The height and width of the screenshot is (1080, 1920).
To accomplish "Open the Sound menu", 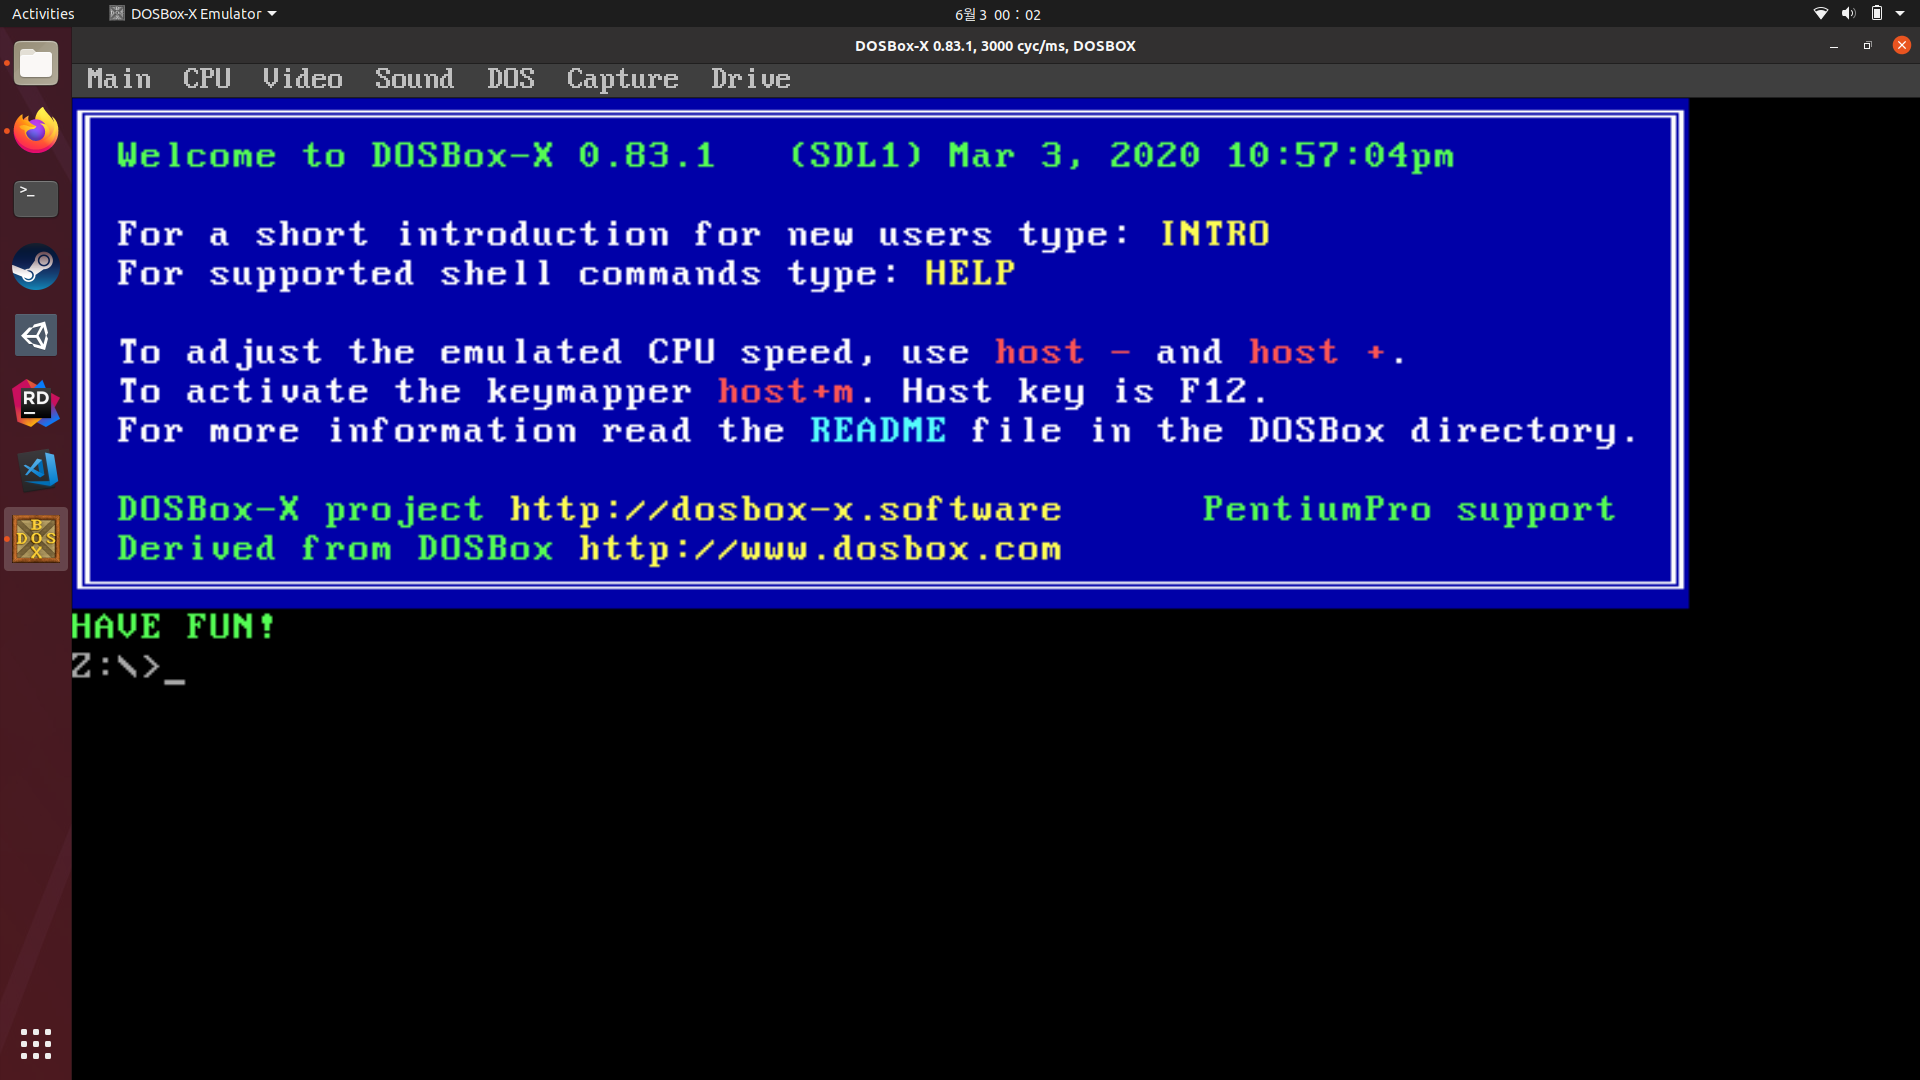I will [x=414, y=79].
